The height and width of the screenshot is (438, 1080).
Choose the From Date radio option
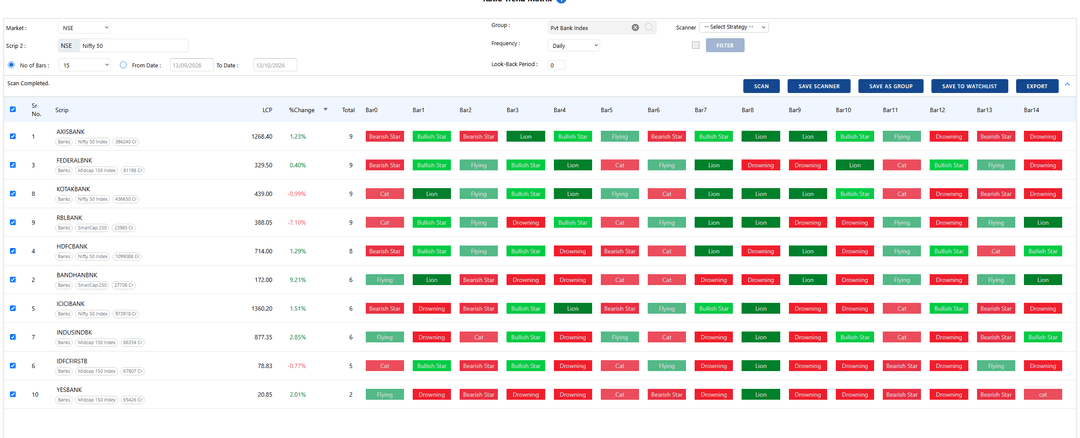pyautogui.click(x=124, y=65)
